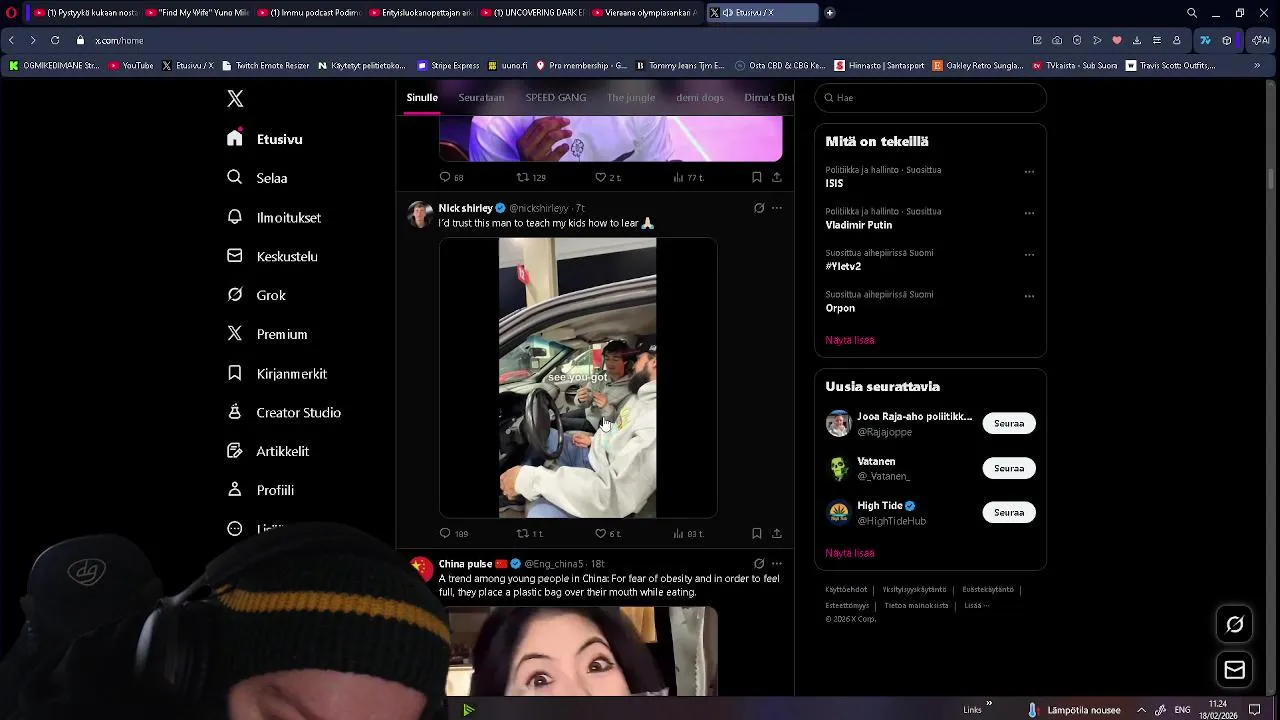The width and height of the screenshot is (1280, 720).
Task: Show hidden system tray icons
Action: point(1141,710)
